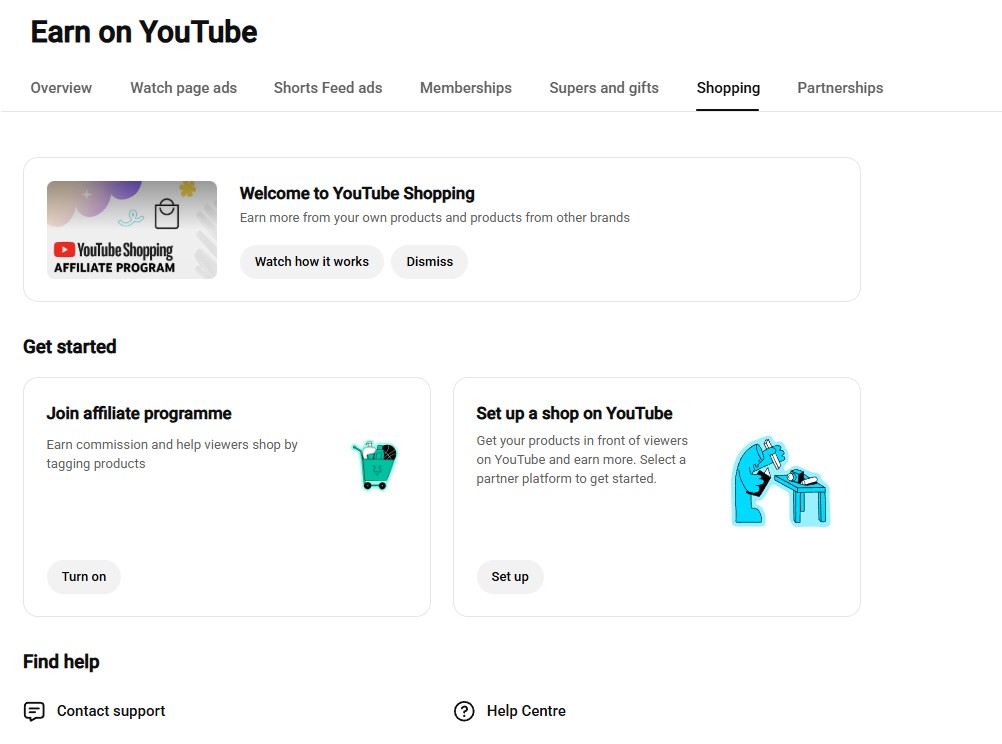Click 'Earn more from your own products' text
Image resolution: width=1002 pixels, height=744 pixels.
click(x=435, y=217)
